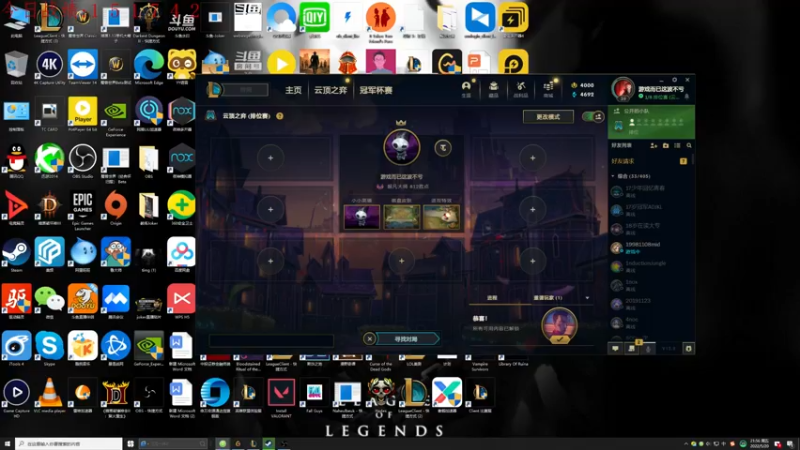Open the LeagueClient shortcut in top desktop row

tap(49, 22)
